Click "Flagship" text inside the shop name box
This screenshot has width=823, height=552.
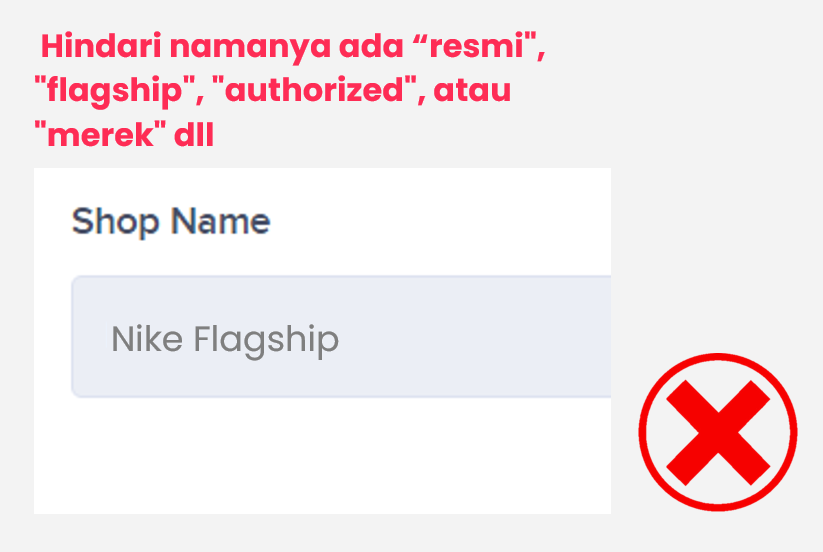point(266,341)
